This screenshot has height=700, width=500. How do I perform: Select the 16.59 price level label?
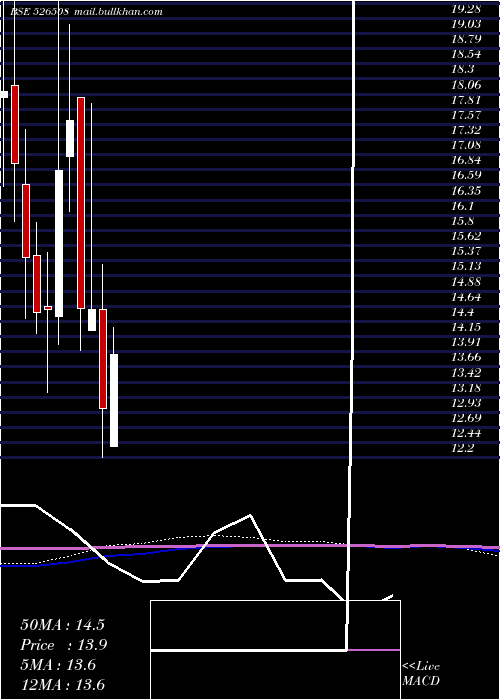click(x=466, y=175)
